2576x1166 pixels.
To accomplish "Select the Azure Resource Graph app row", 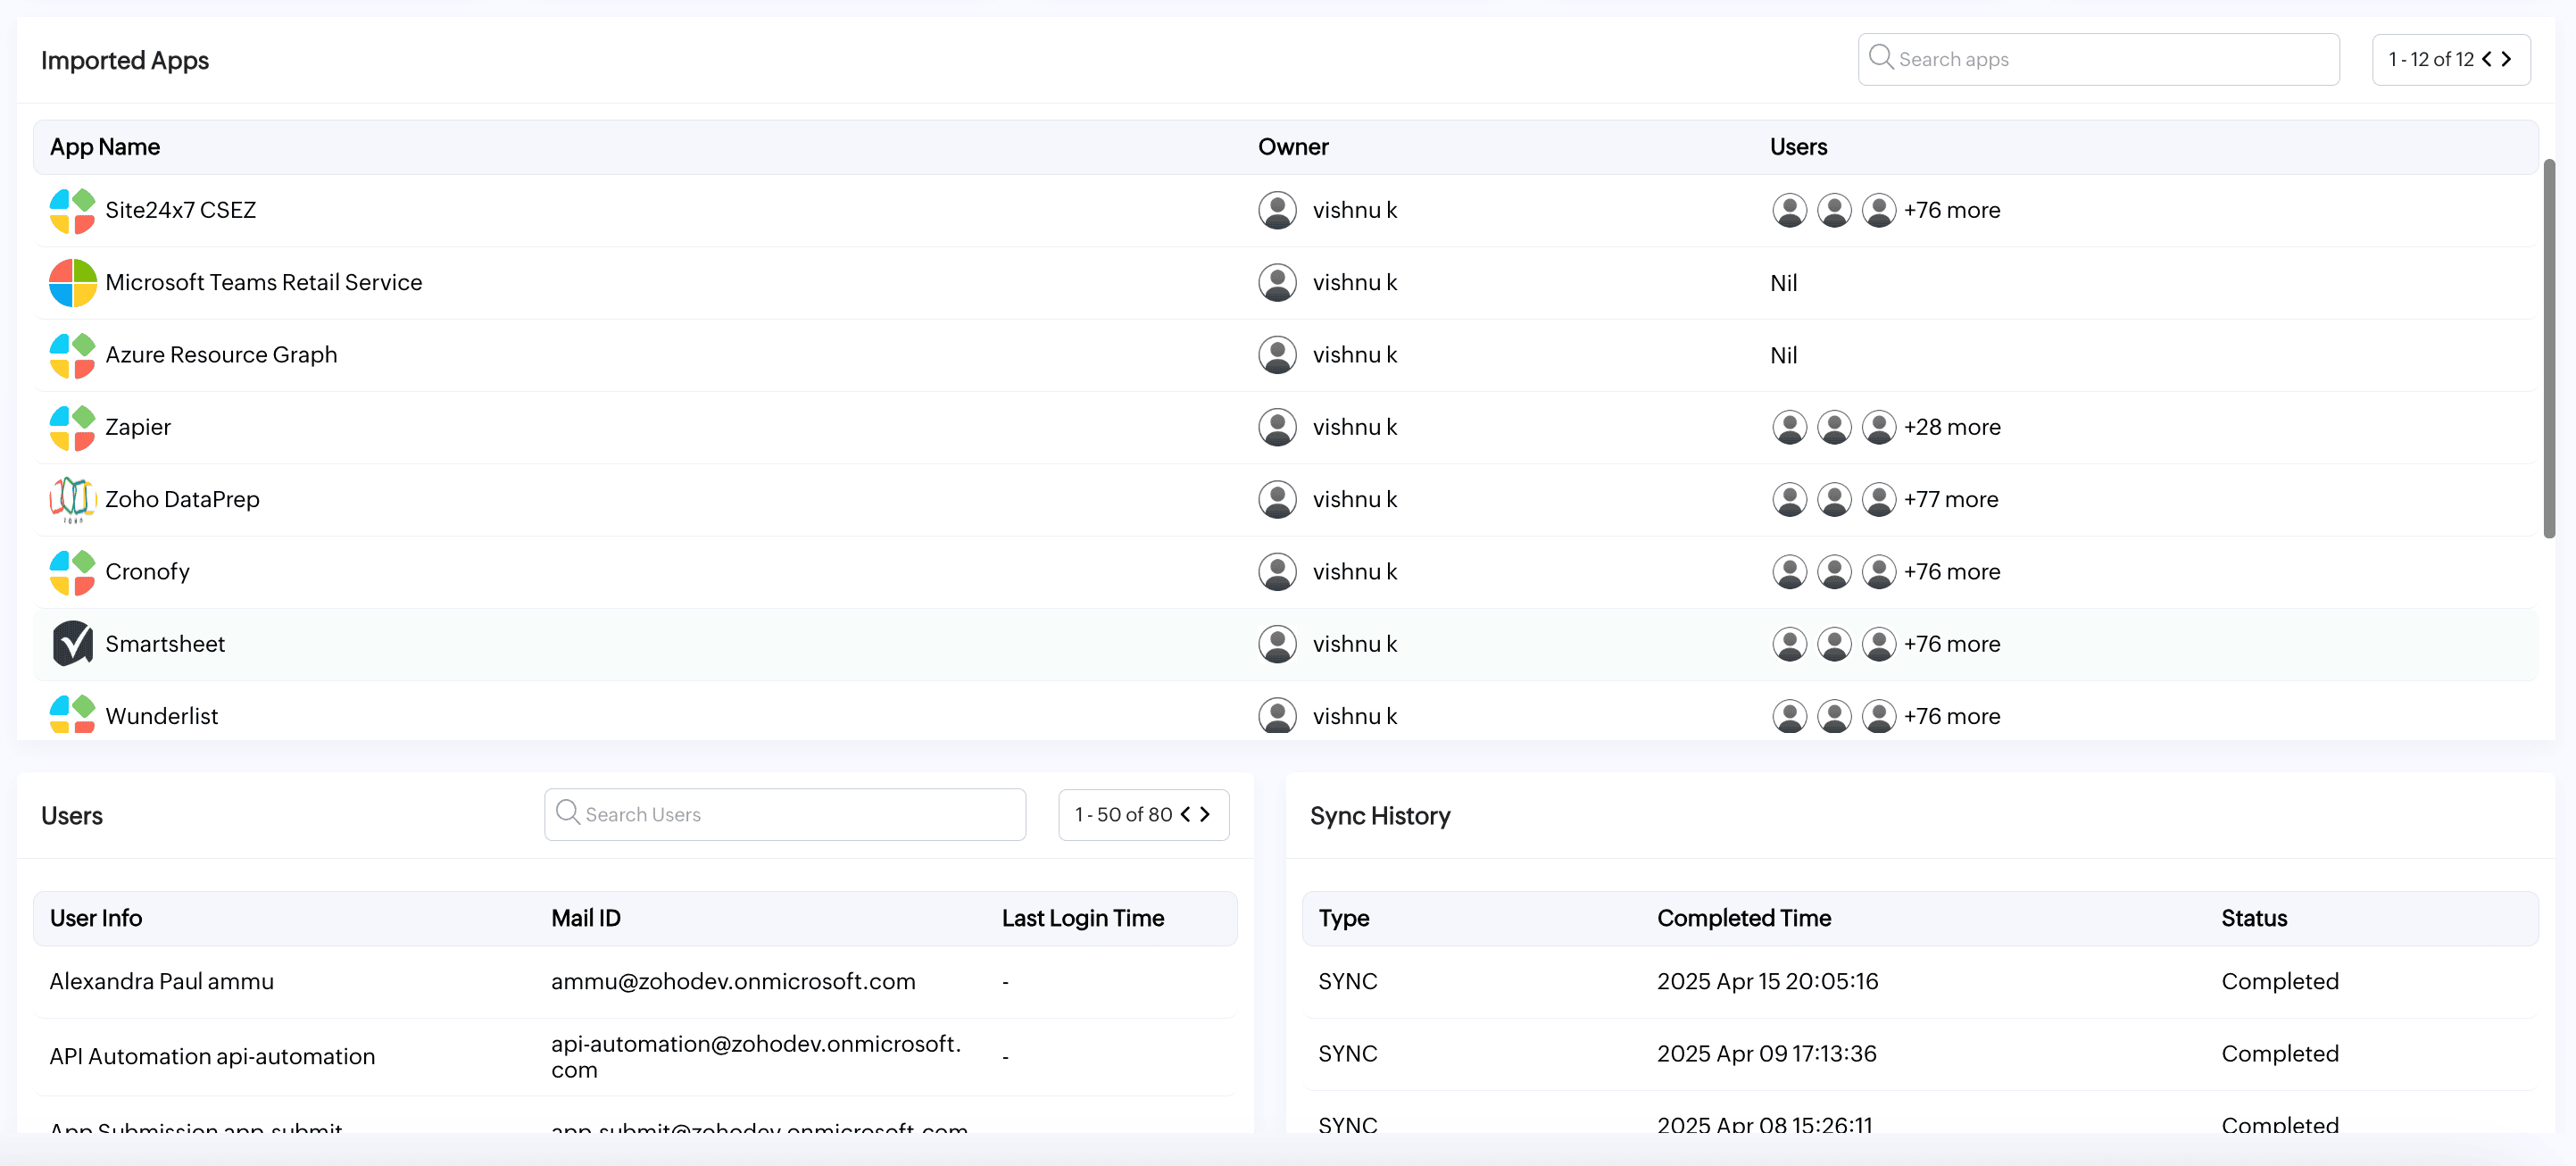I will (221, 355).
